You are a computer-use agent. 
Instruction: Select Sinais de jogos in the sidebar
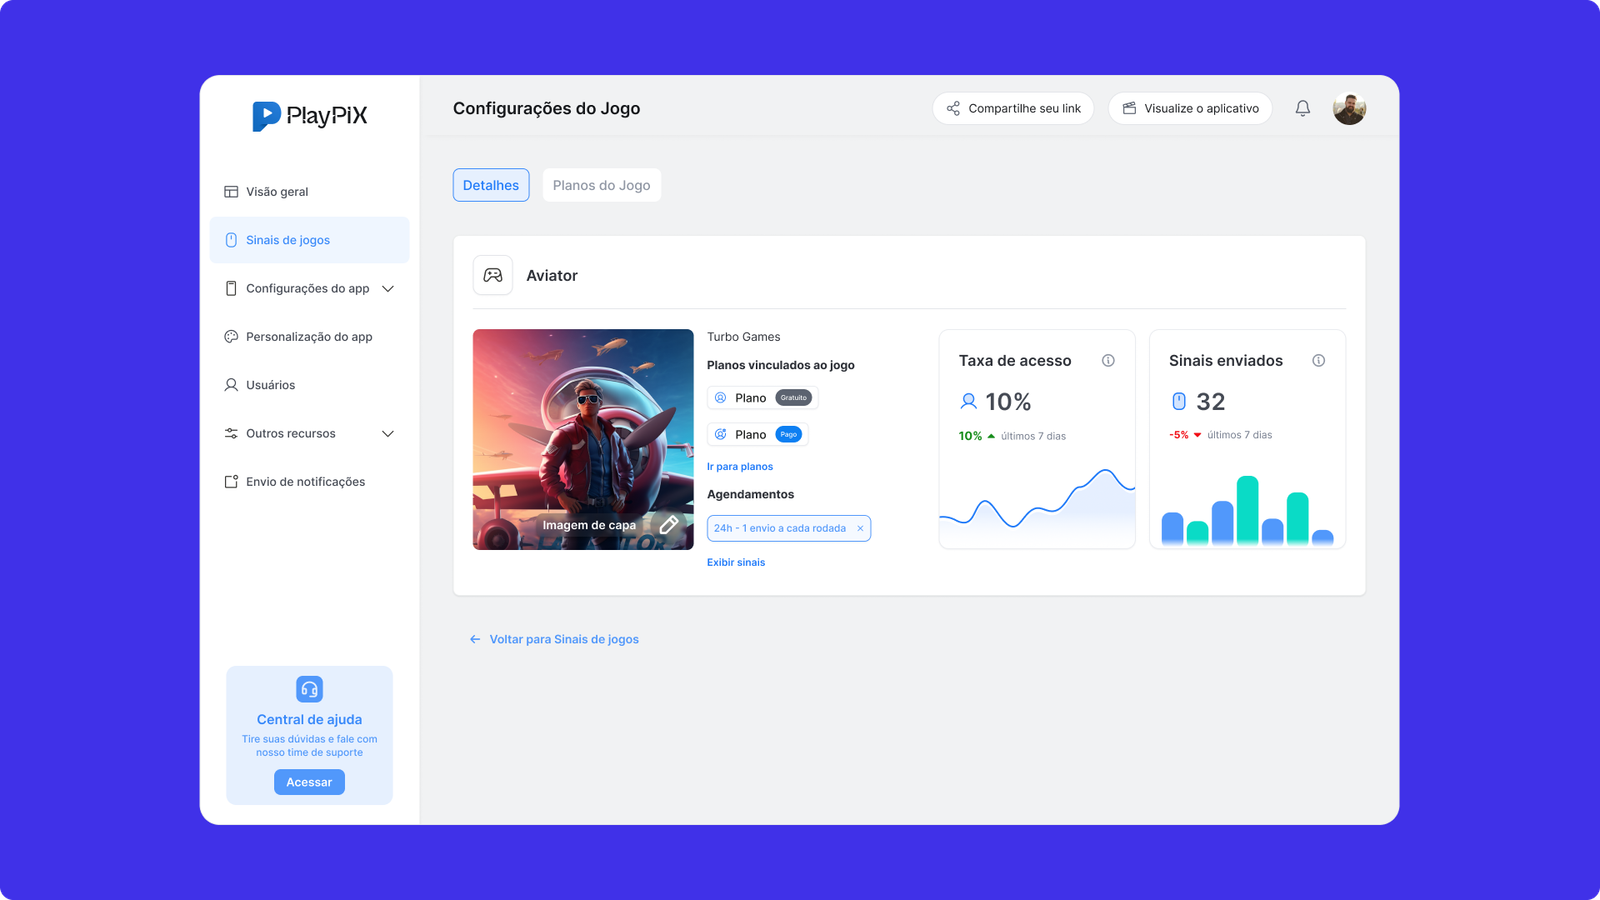point(309,240)
